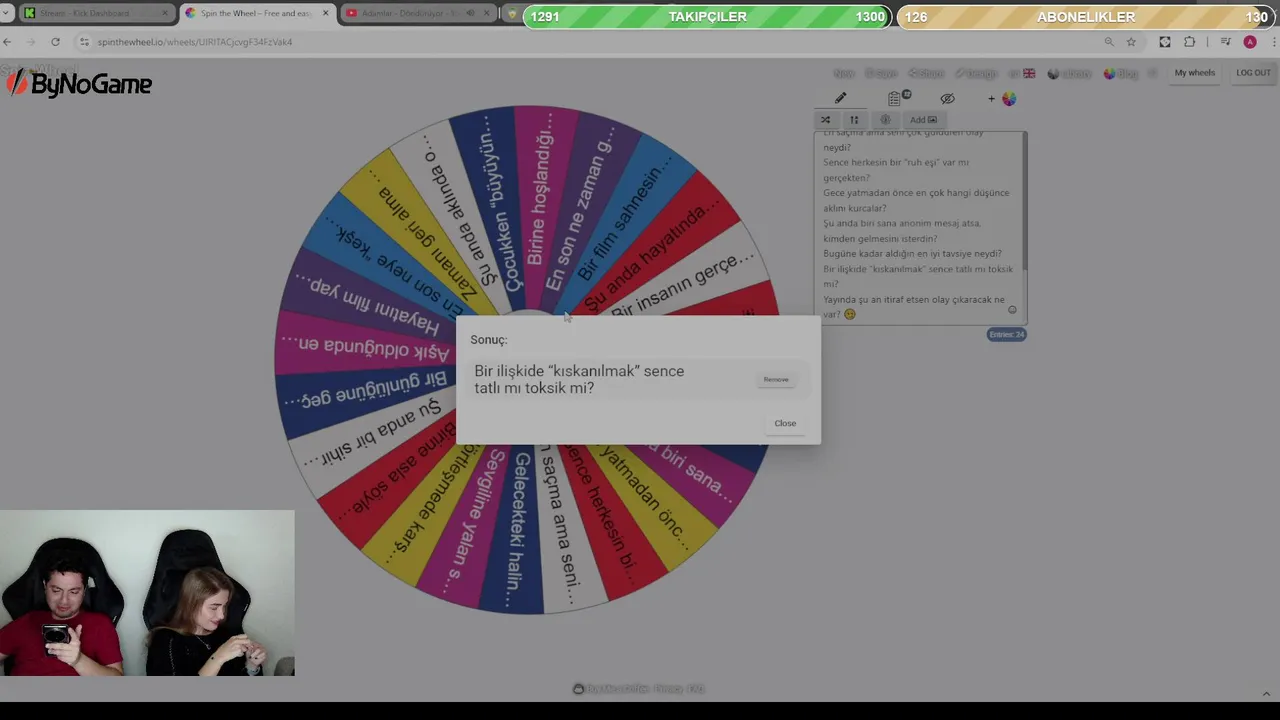Click the Entries: 24 badge

[x=1006, y=334]
